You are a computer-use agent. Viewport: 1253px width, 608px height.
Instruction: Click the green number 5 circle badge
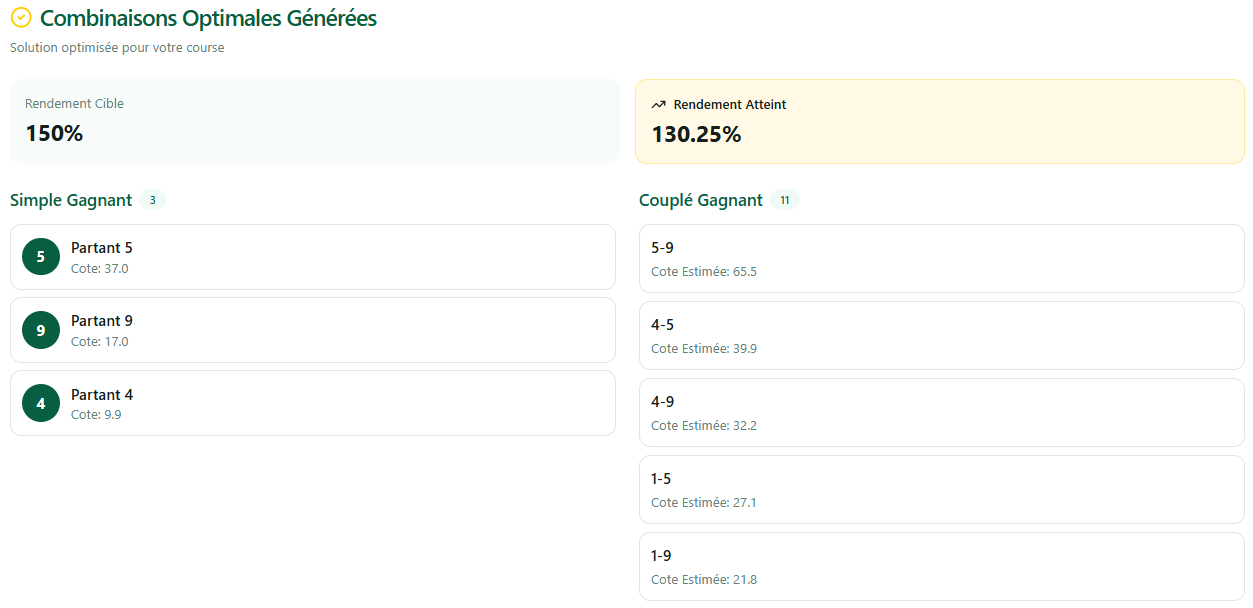(41, 257)
